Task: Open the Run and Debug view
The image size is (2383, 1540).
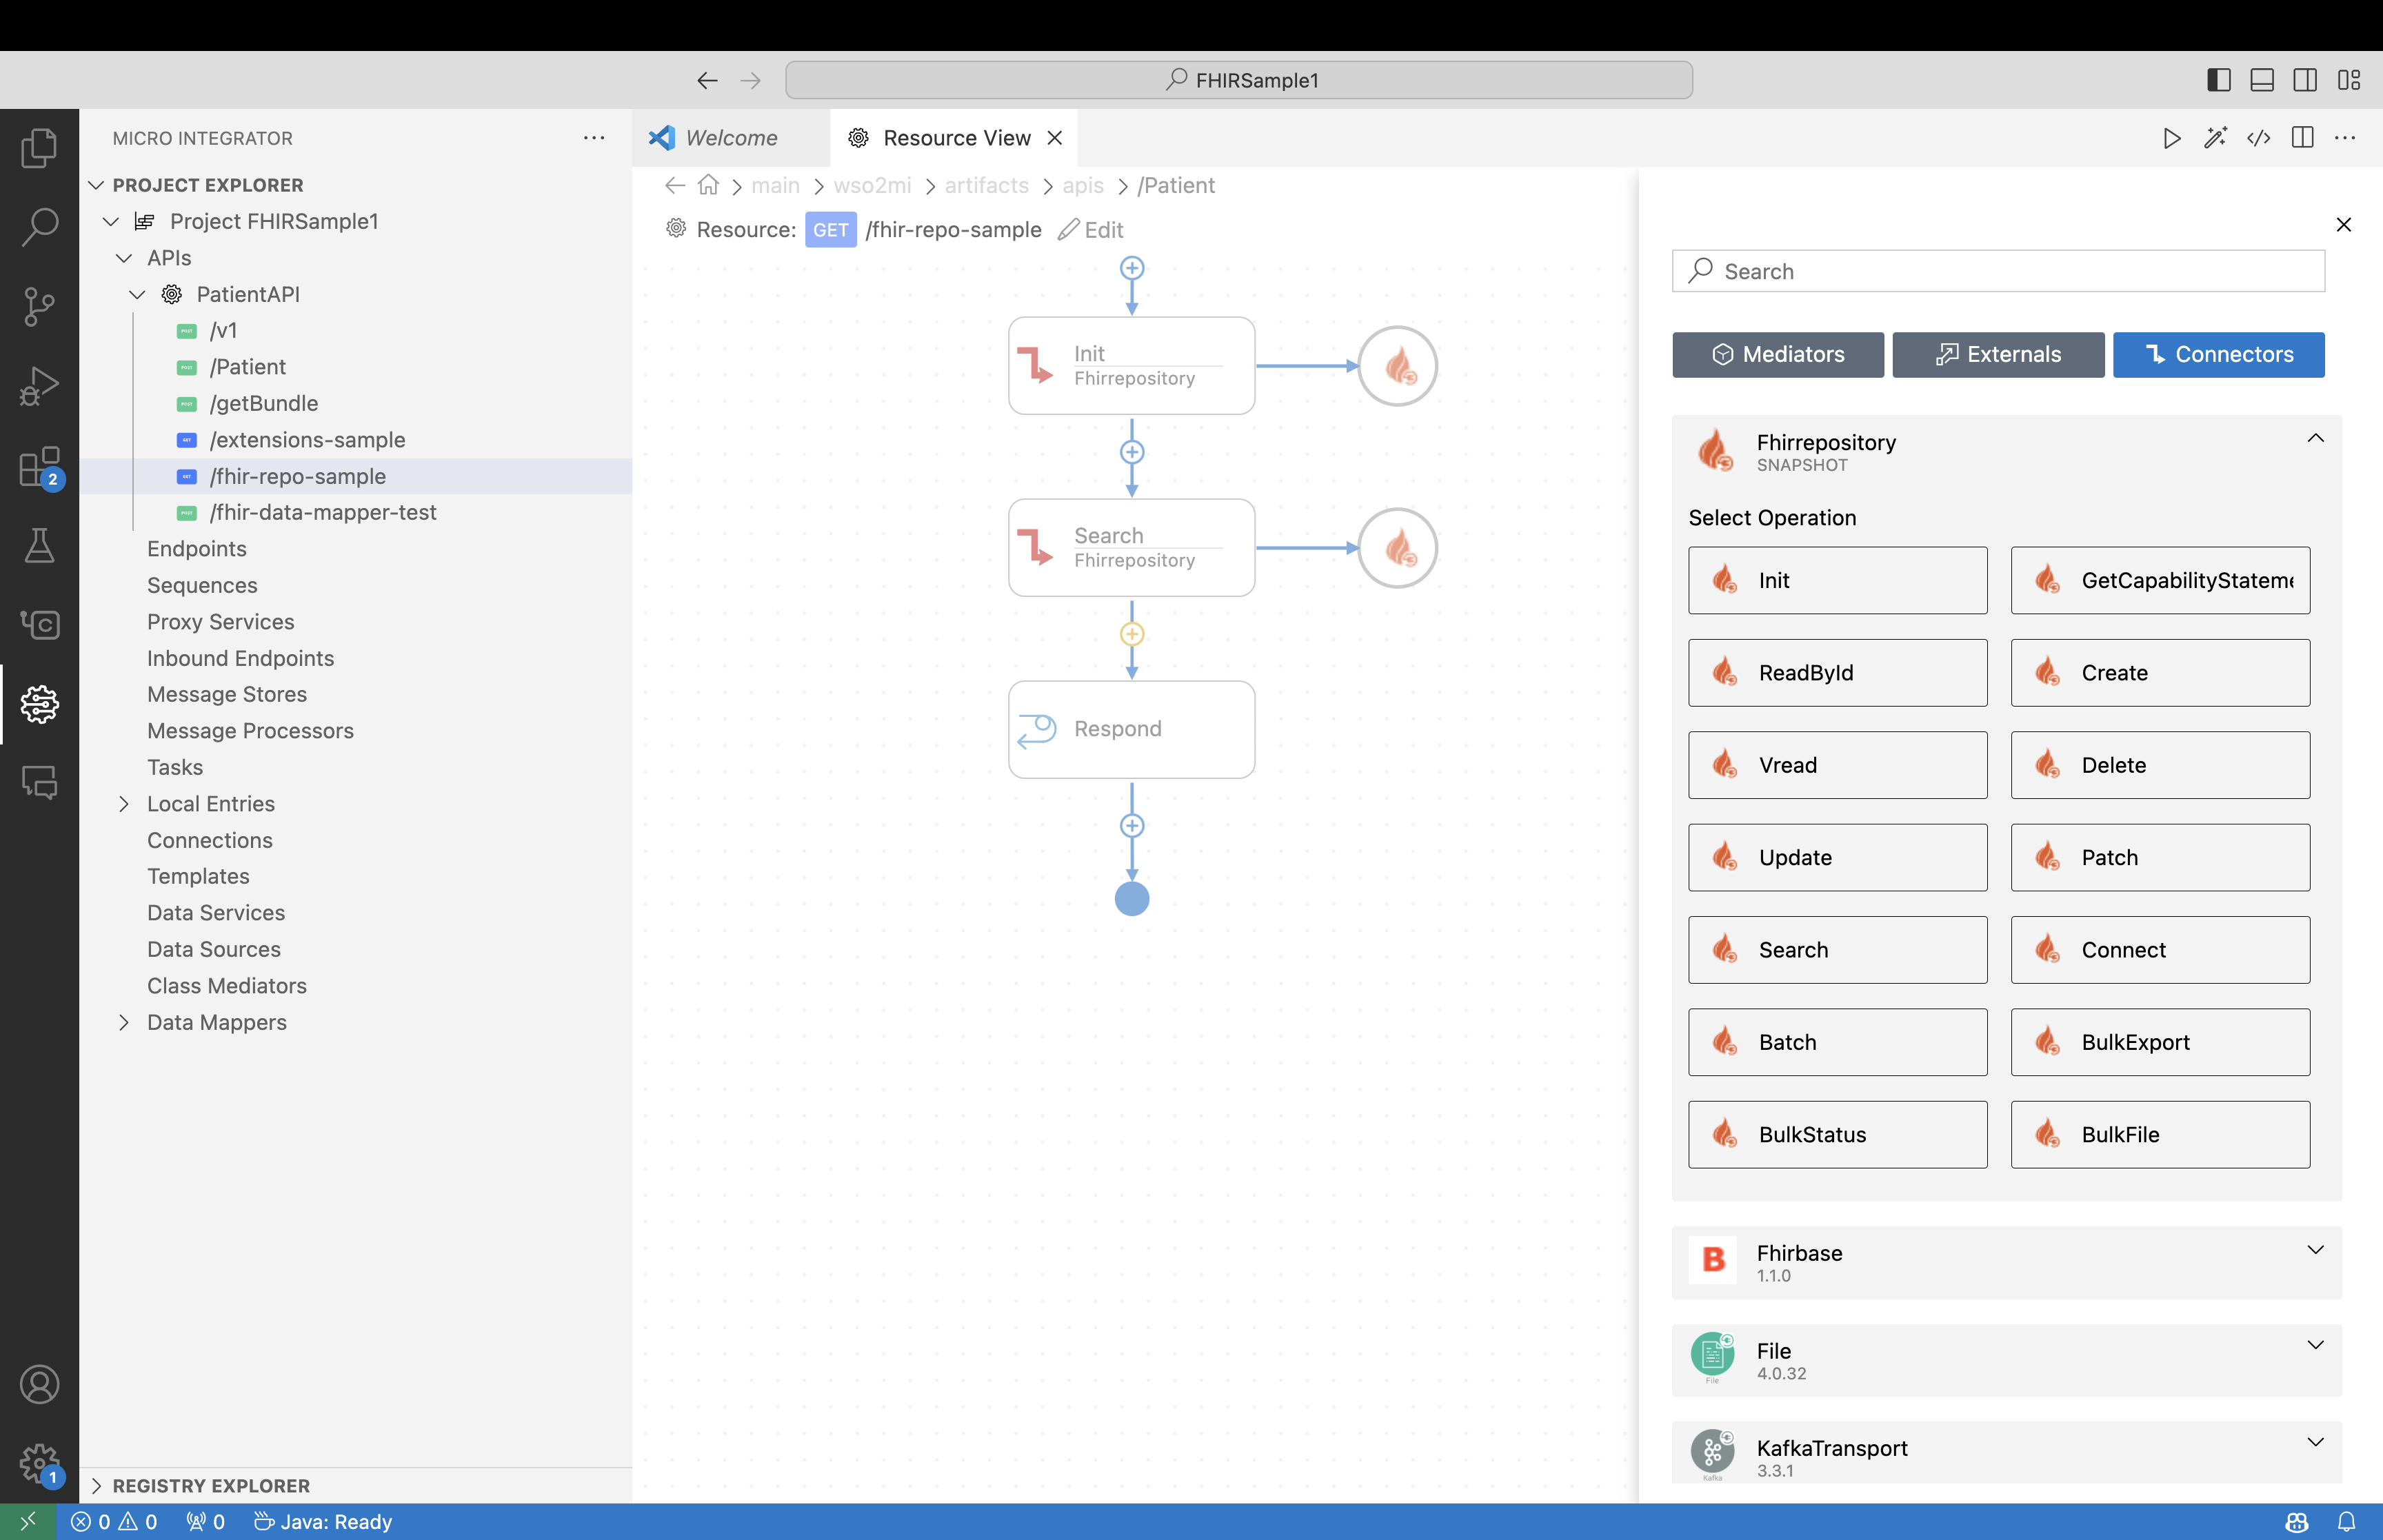Action: pos(39,386)
